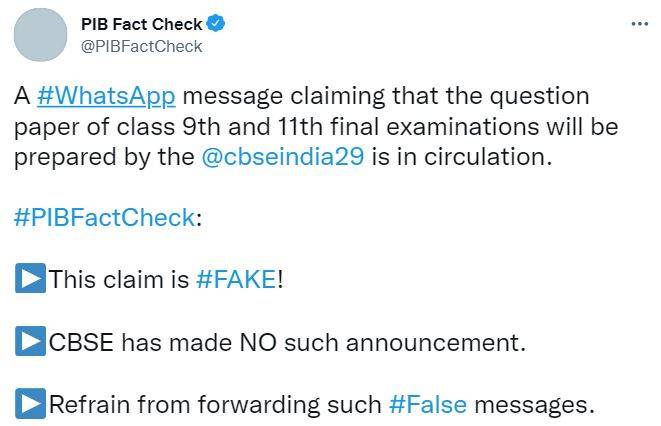Image resolution: width=661 pixels, height=426 pixels.
Task: Click the text "This claim is"
Action: (x=118, y=280)
